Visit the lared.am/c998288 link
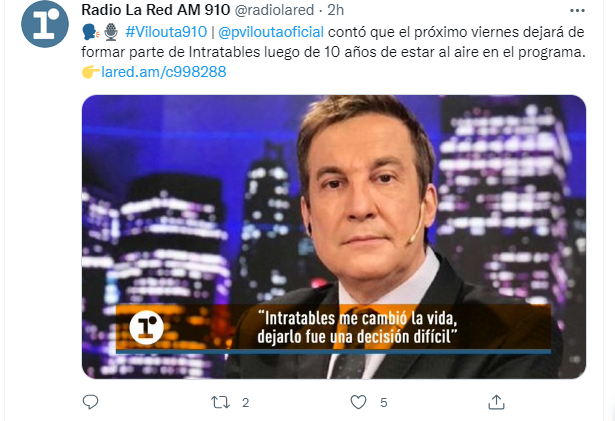 tap(164, 72)
